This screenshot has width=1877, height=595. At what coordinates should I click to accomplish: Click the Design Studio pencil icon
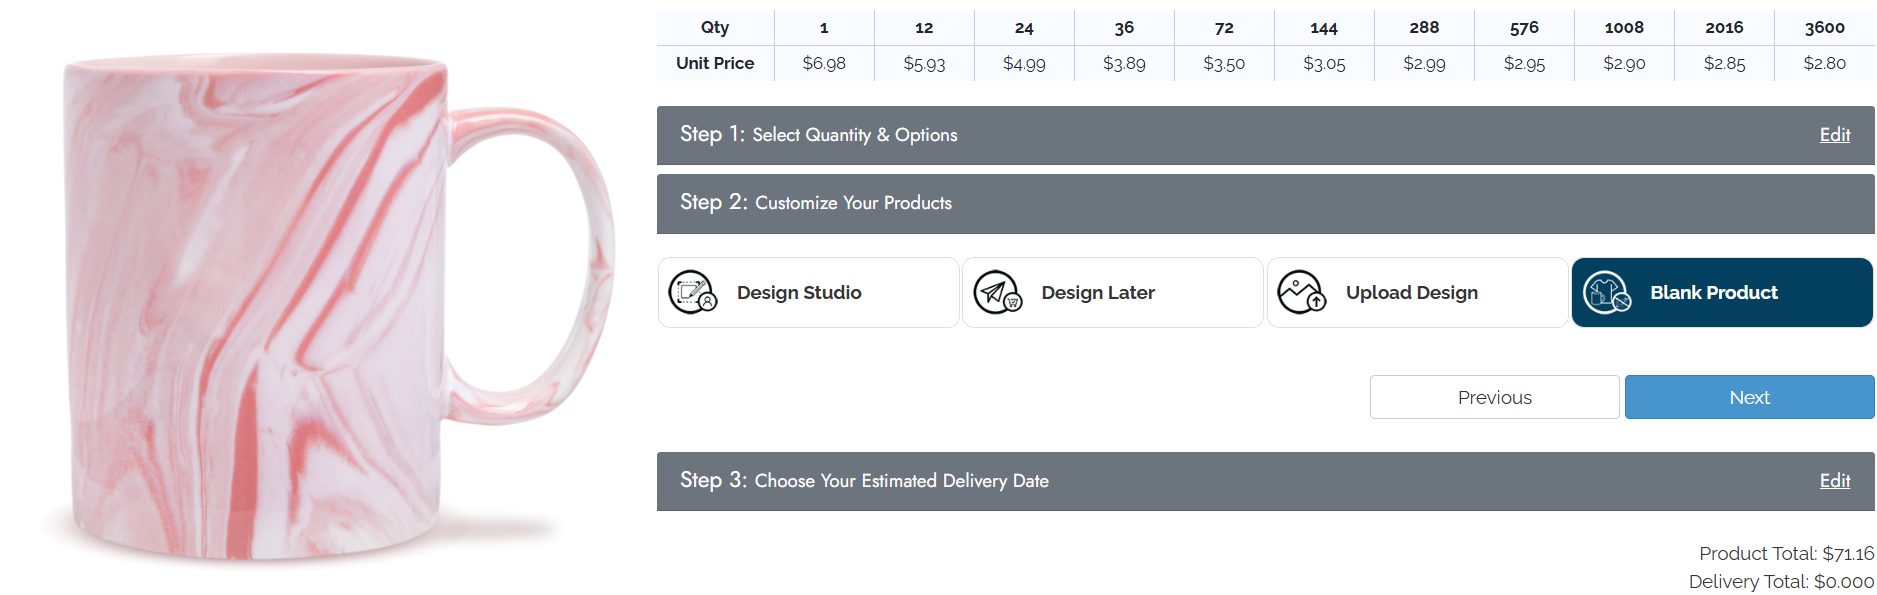click(x=692, y=293)
